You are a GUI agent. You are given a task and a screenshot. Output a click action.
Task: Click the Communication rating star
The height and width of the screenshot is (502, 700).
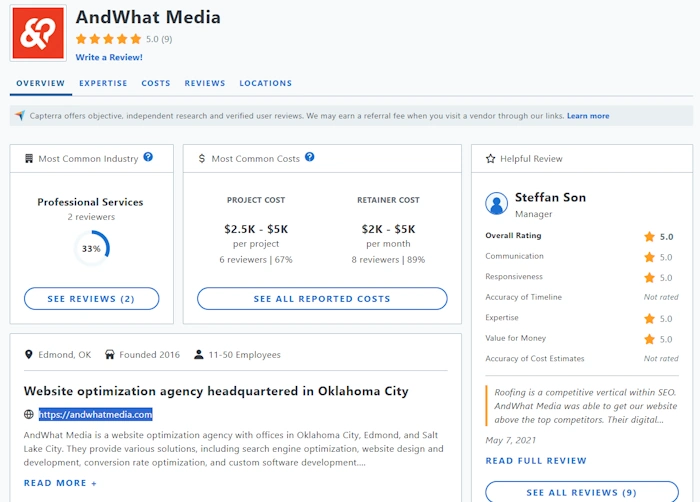(x=650, y=257)
